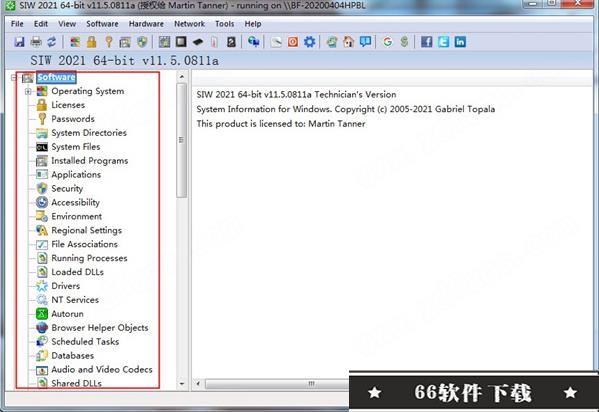Select Loaded DLLs in the tree
Viewport: 599px width, 412px height.
point(77,272)
